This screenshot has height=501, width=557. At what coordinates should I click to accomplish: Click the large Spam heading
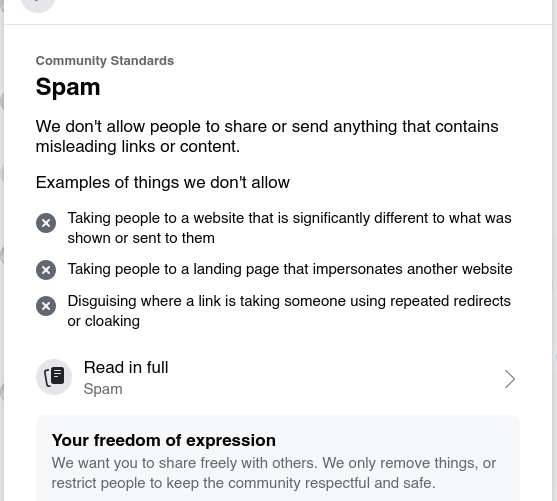(68, 87)
